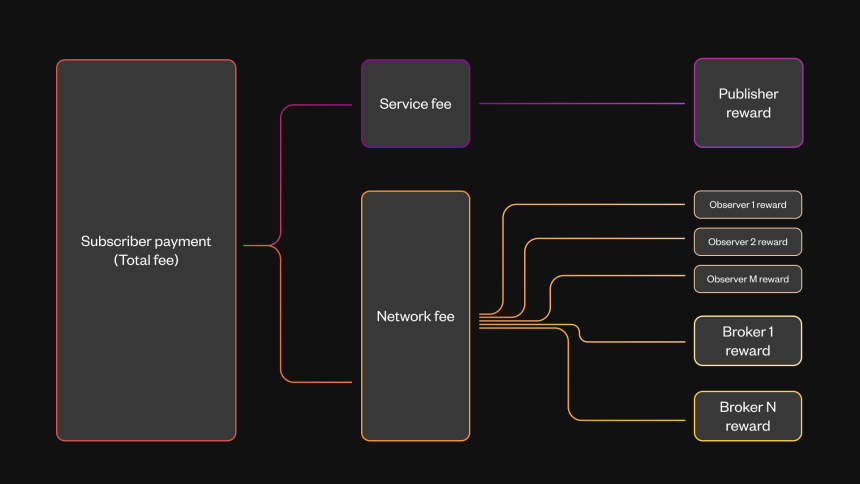
Task: Click the Broker N reward box
Action: coord(748,417)
